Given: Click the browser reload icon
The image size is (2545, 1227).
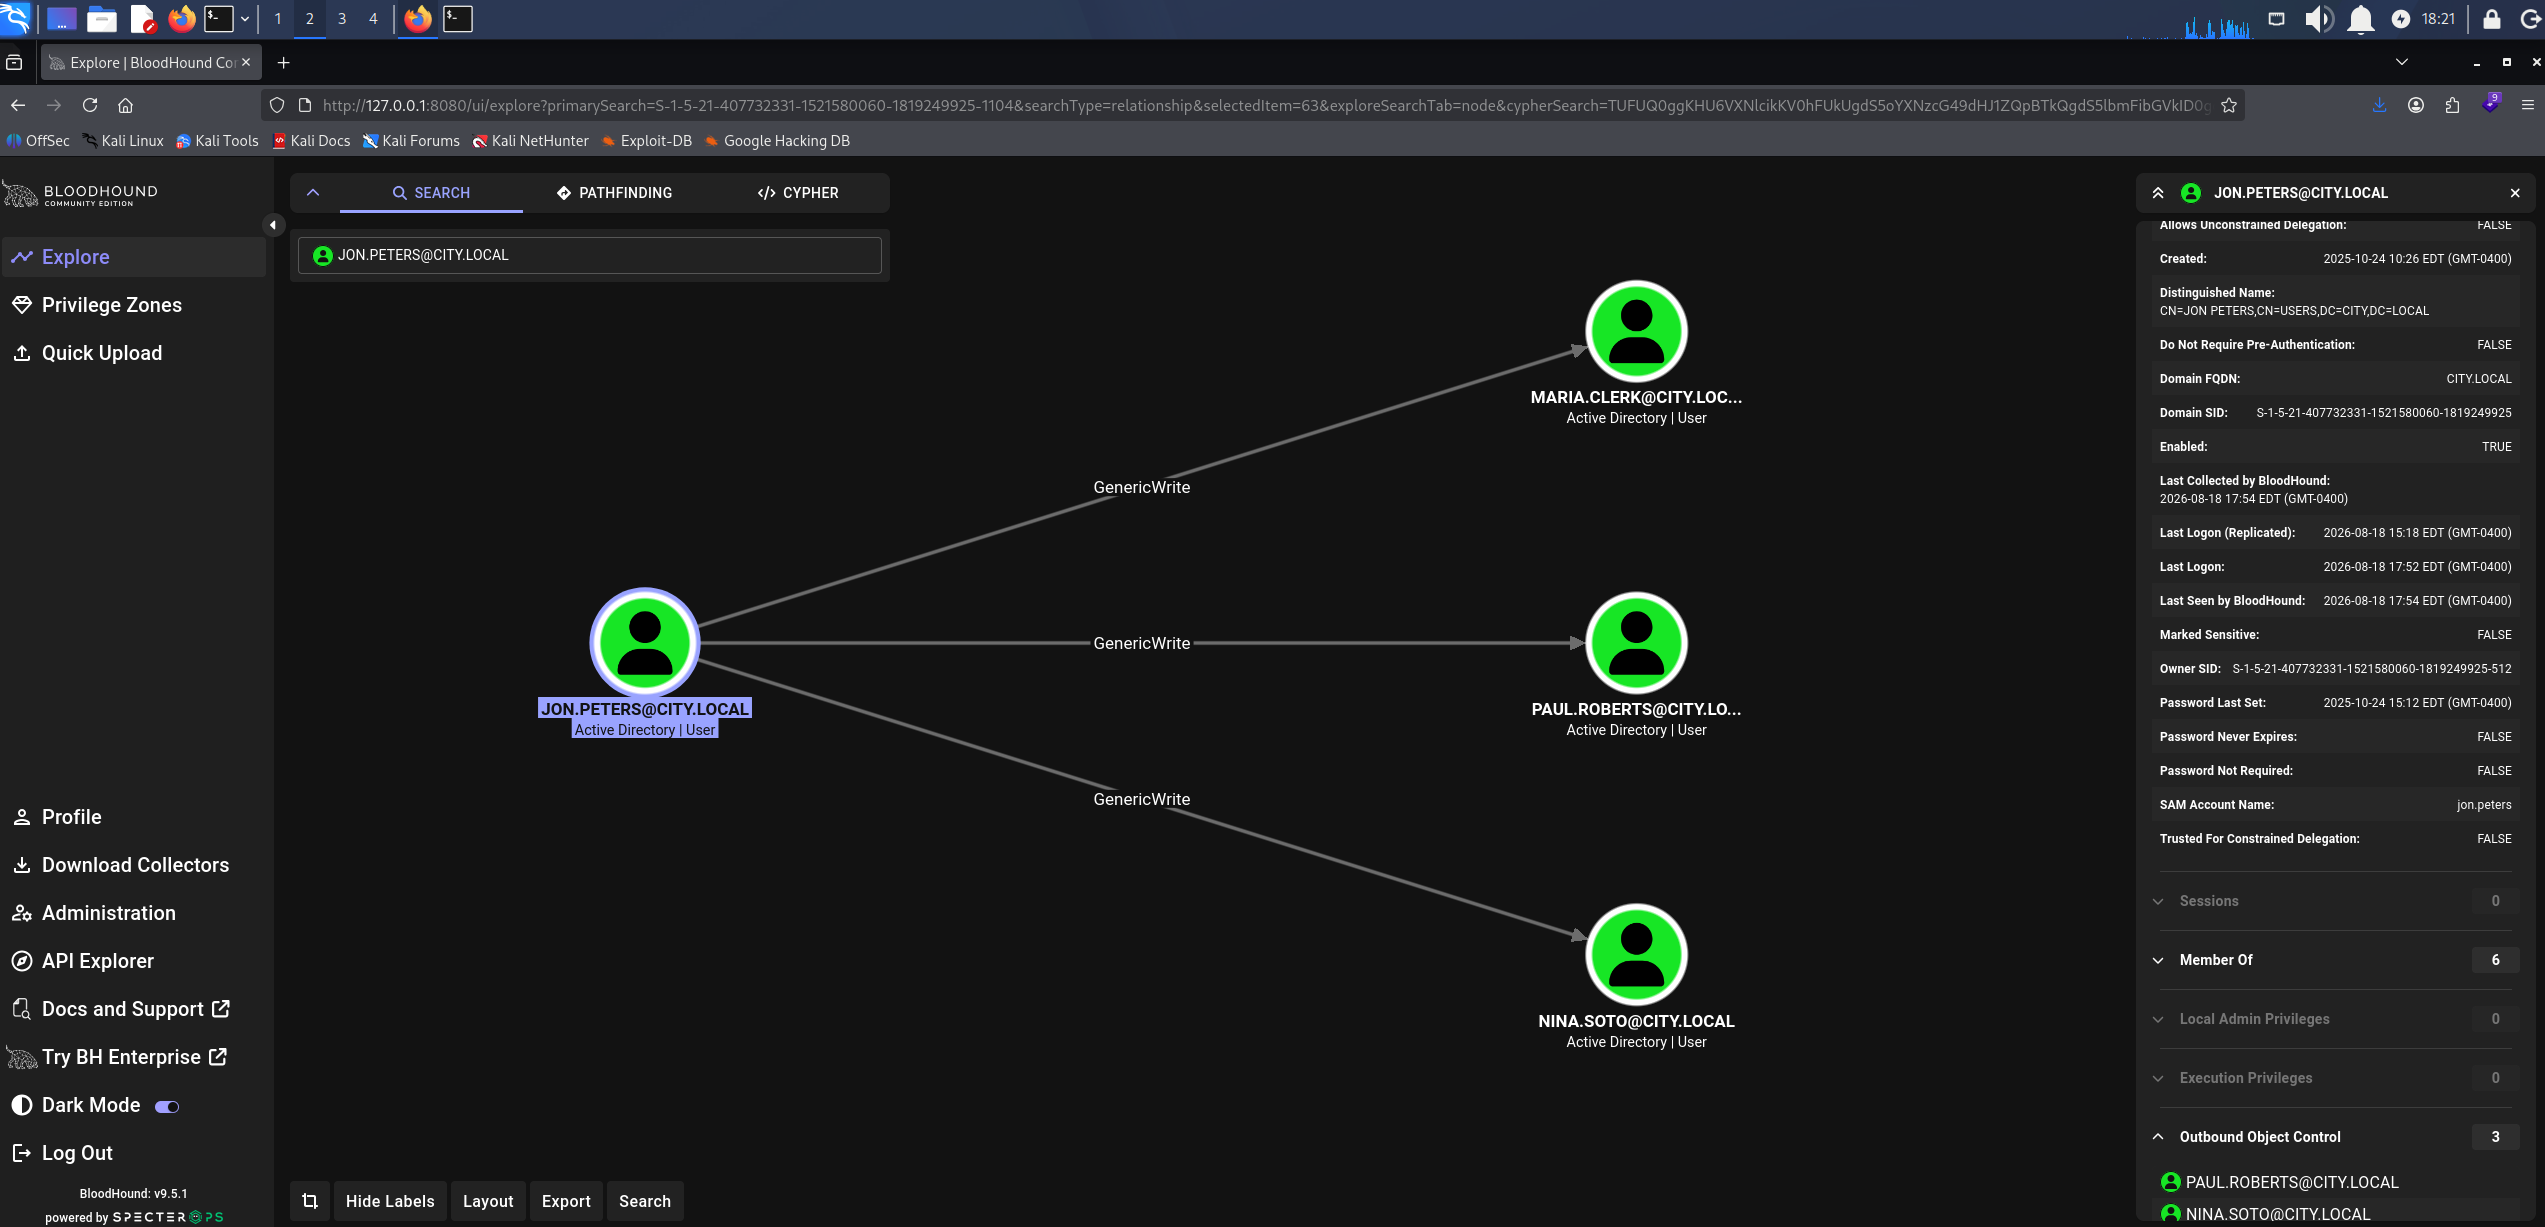Looking at the screenshot, I should 90,105.
